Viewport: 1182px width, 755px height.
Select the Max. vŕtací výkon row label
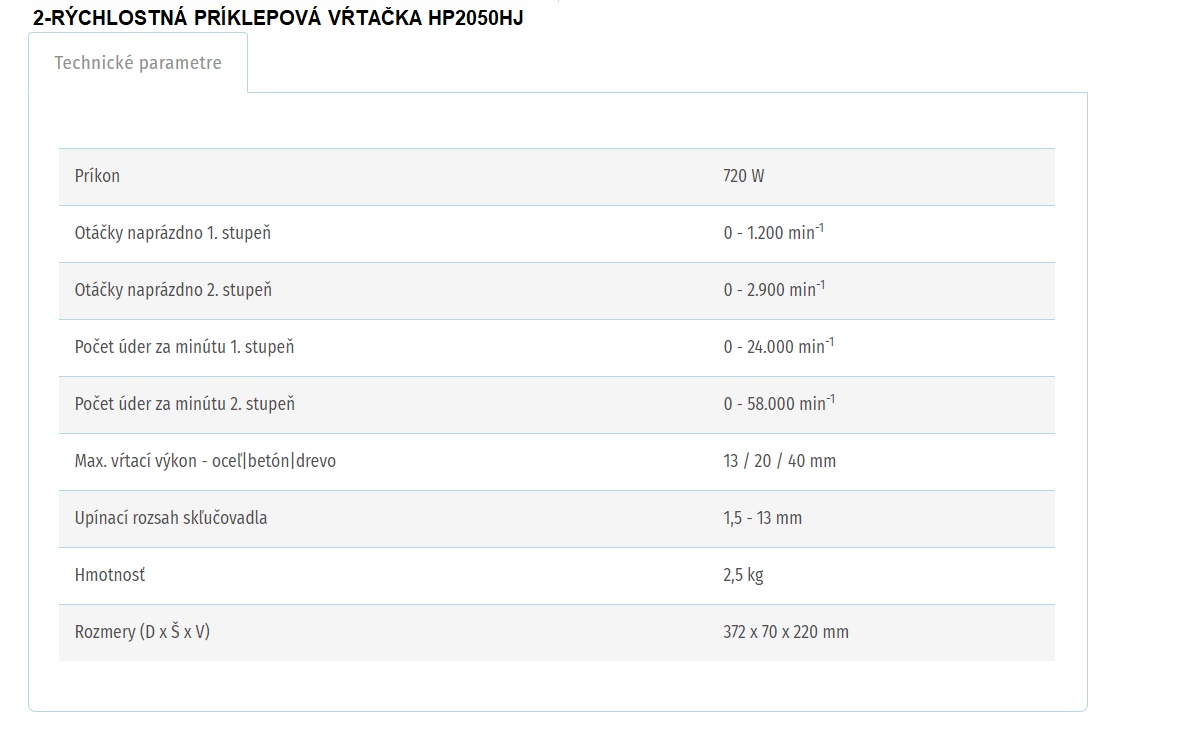[205, 461]
